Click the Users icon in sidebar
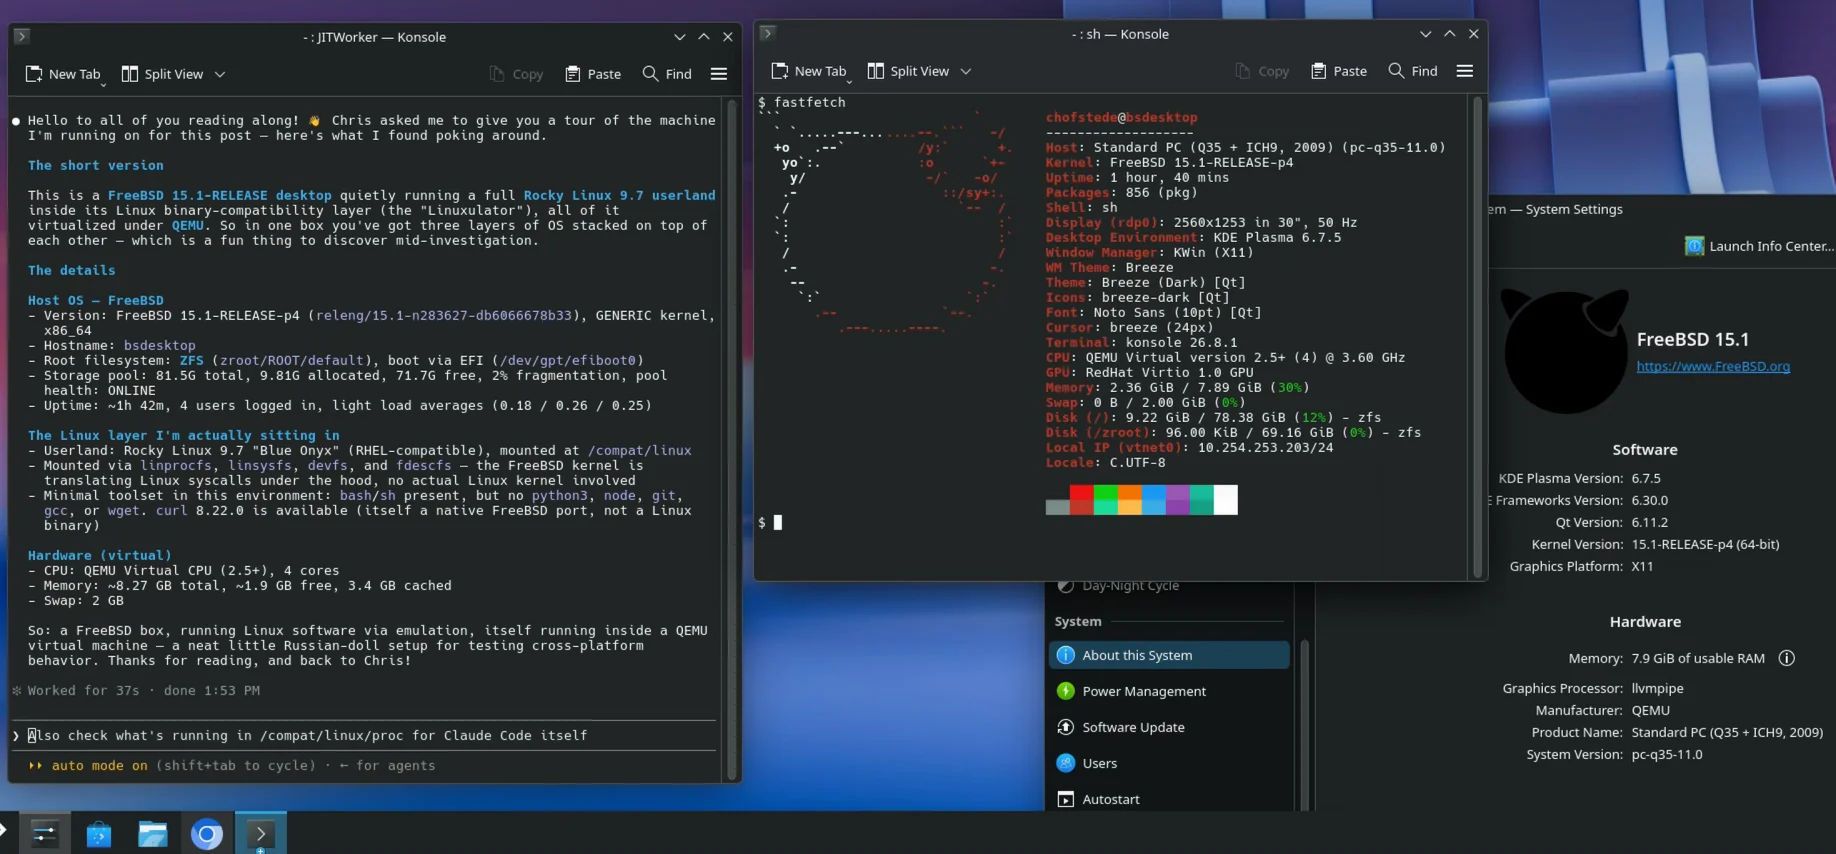 coord(1065,763)
